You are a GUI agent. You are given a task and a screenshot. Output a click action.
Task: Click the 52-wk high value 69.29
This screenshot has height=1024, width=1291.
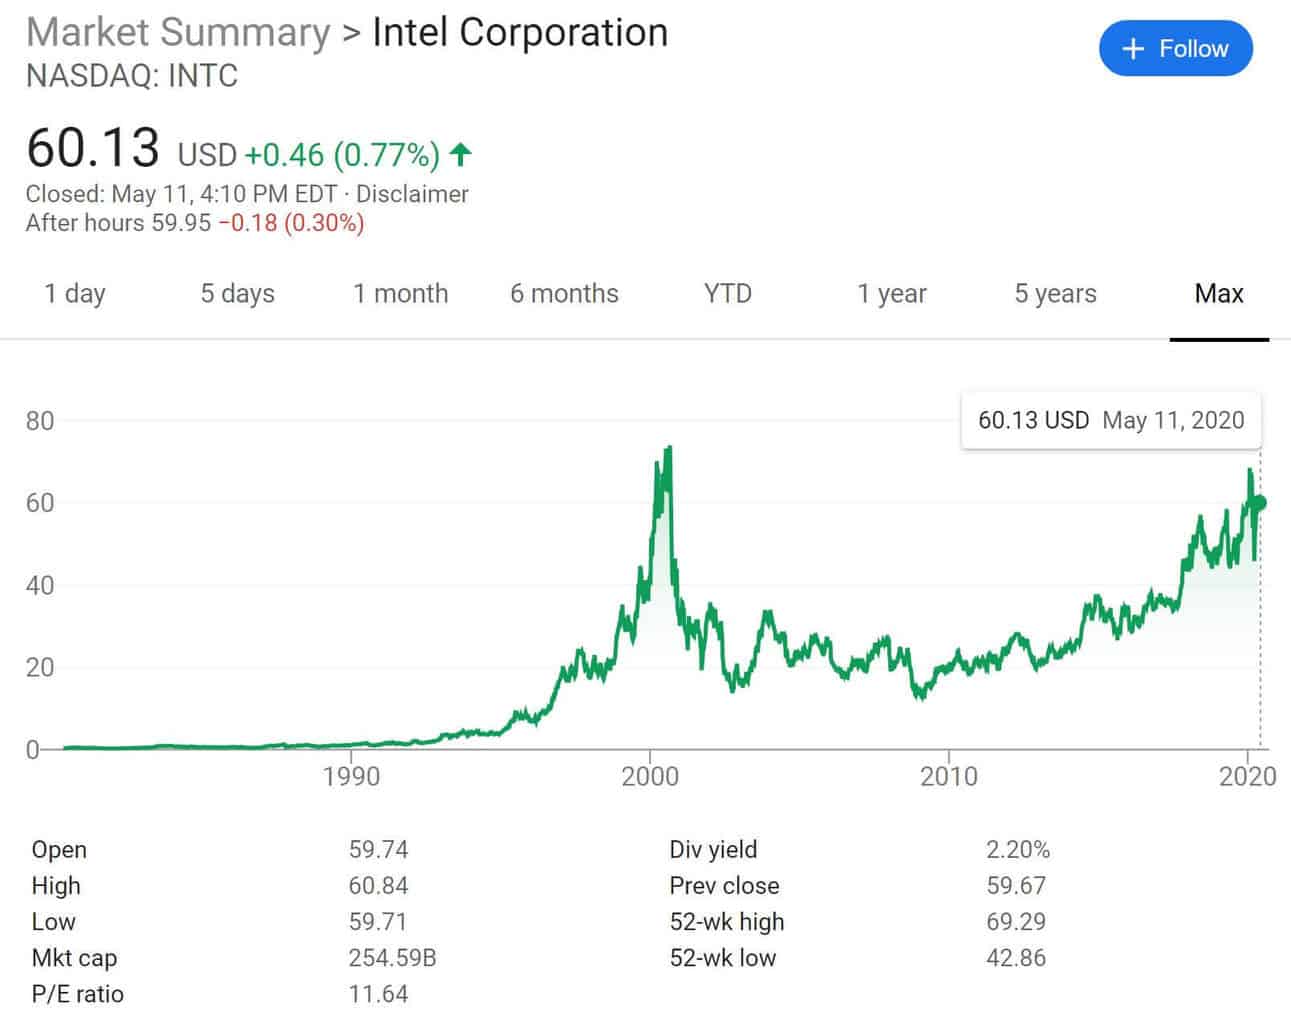coord(1016,921)
